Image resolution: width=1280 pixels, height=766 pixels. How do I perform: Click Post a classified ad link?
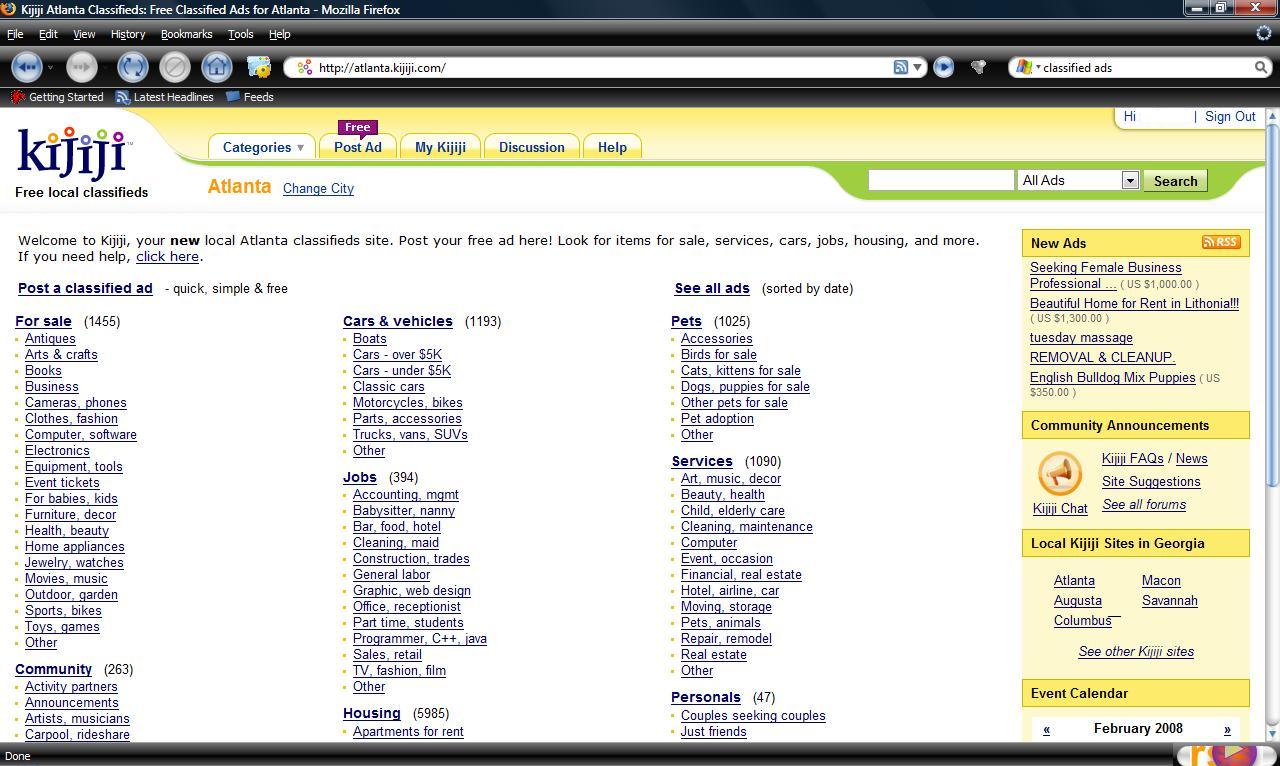click(x=85, y=288)
